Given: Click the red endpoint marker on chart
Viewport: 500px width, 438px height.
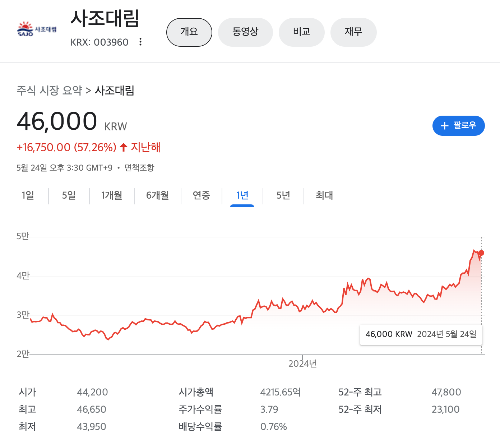Looking at the screenshot, I should click(x=481, y=253).
